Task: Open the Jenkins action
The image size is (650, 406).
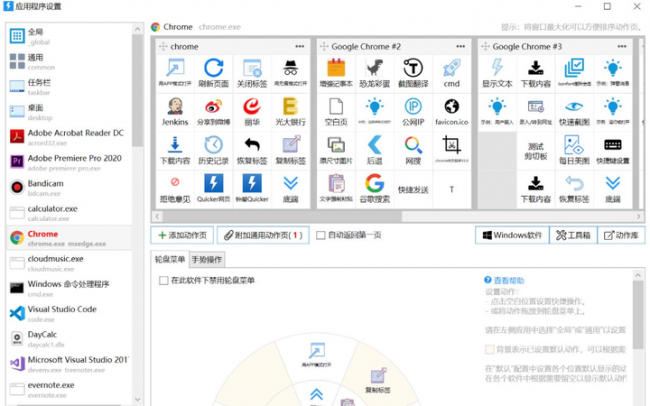Action: (175, 111)
